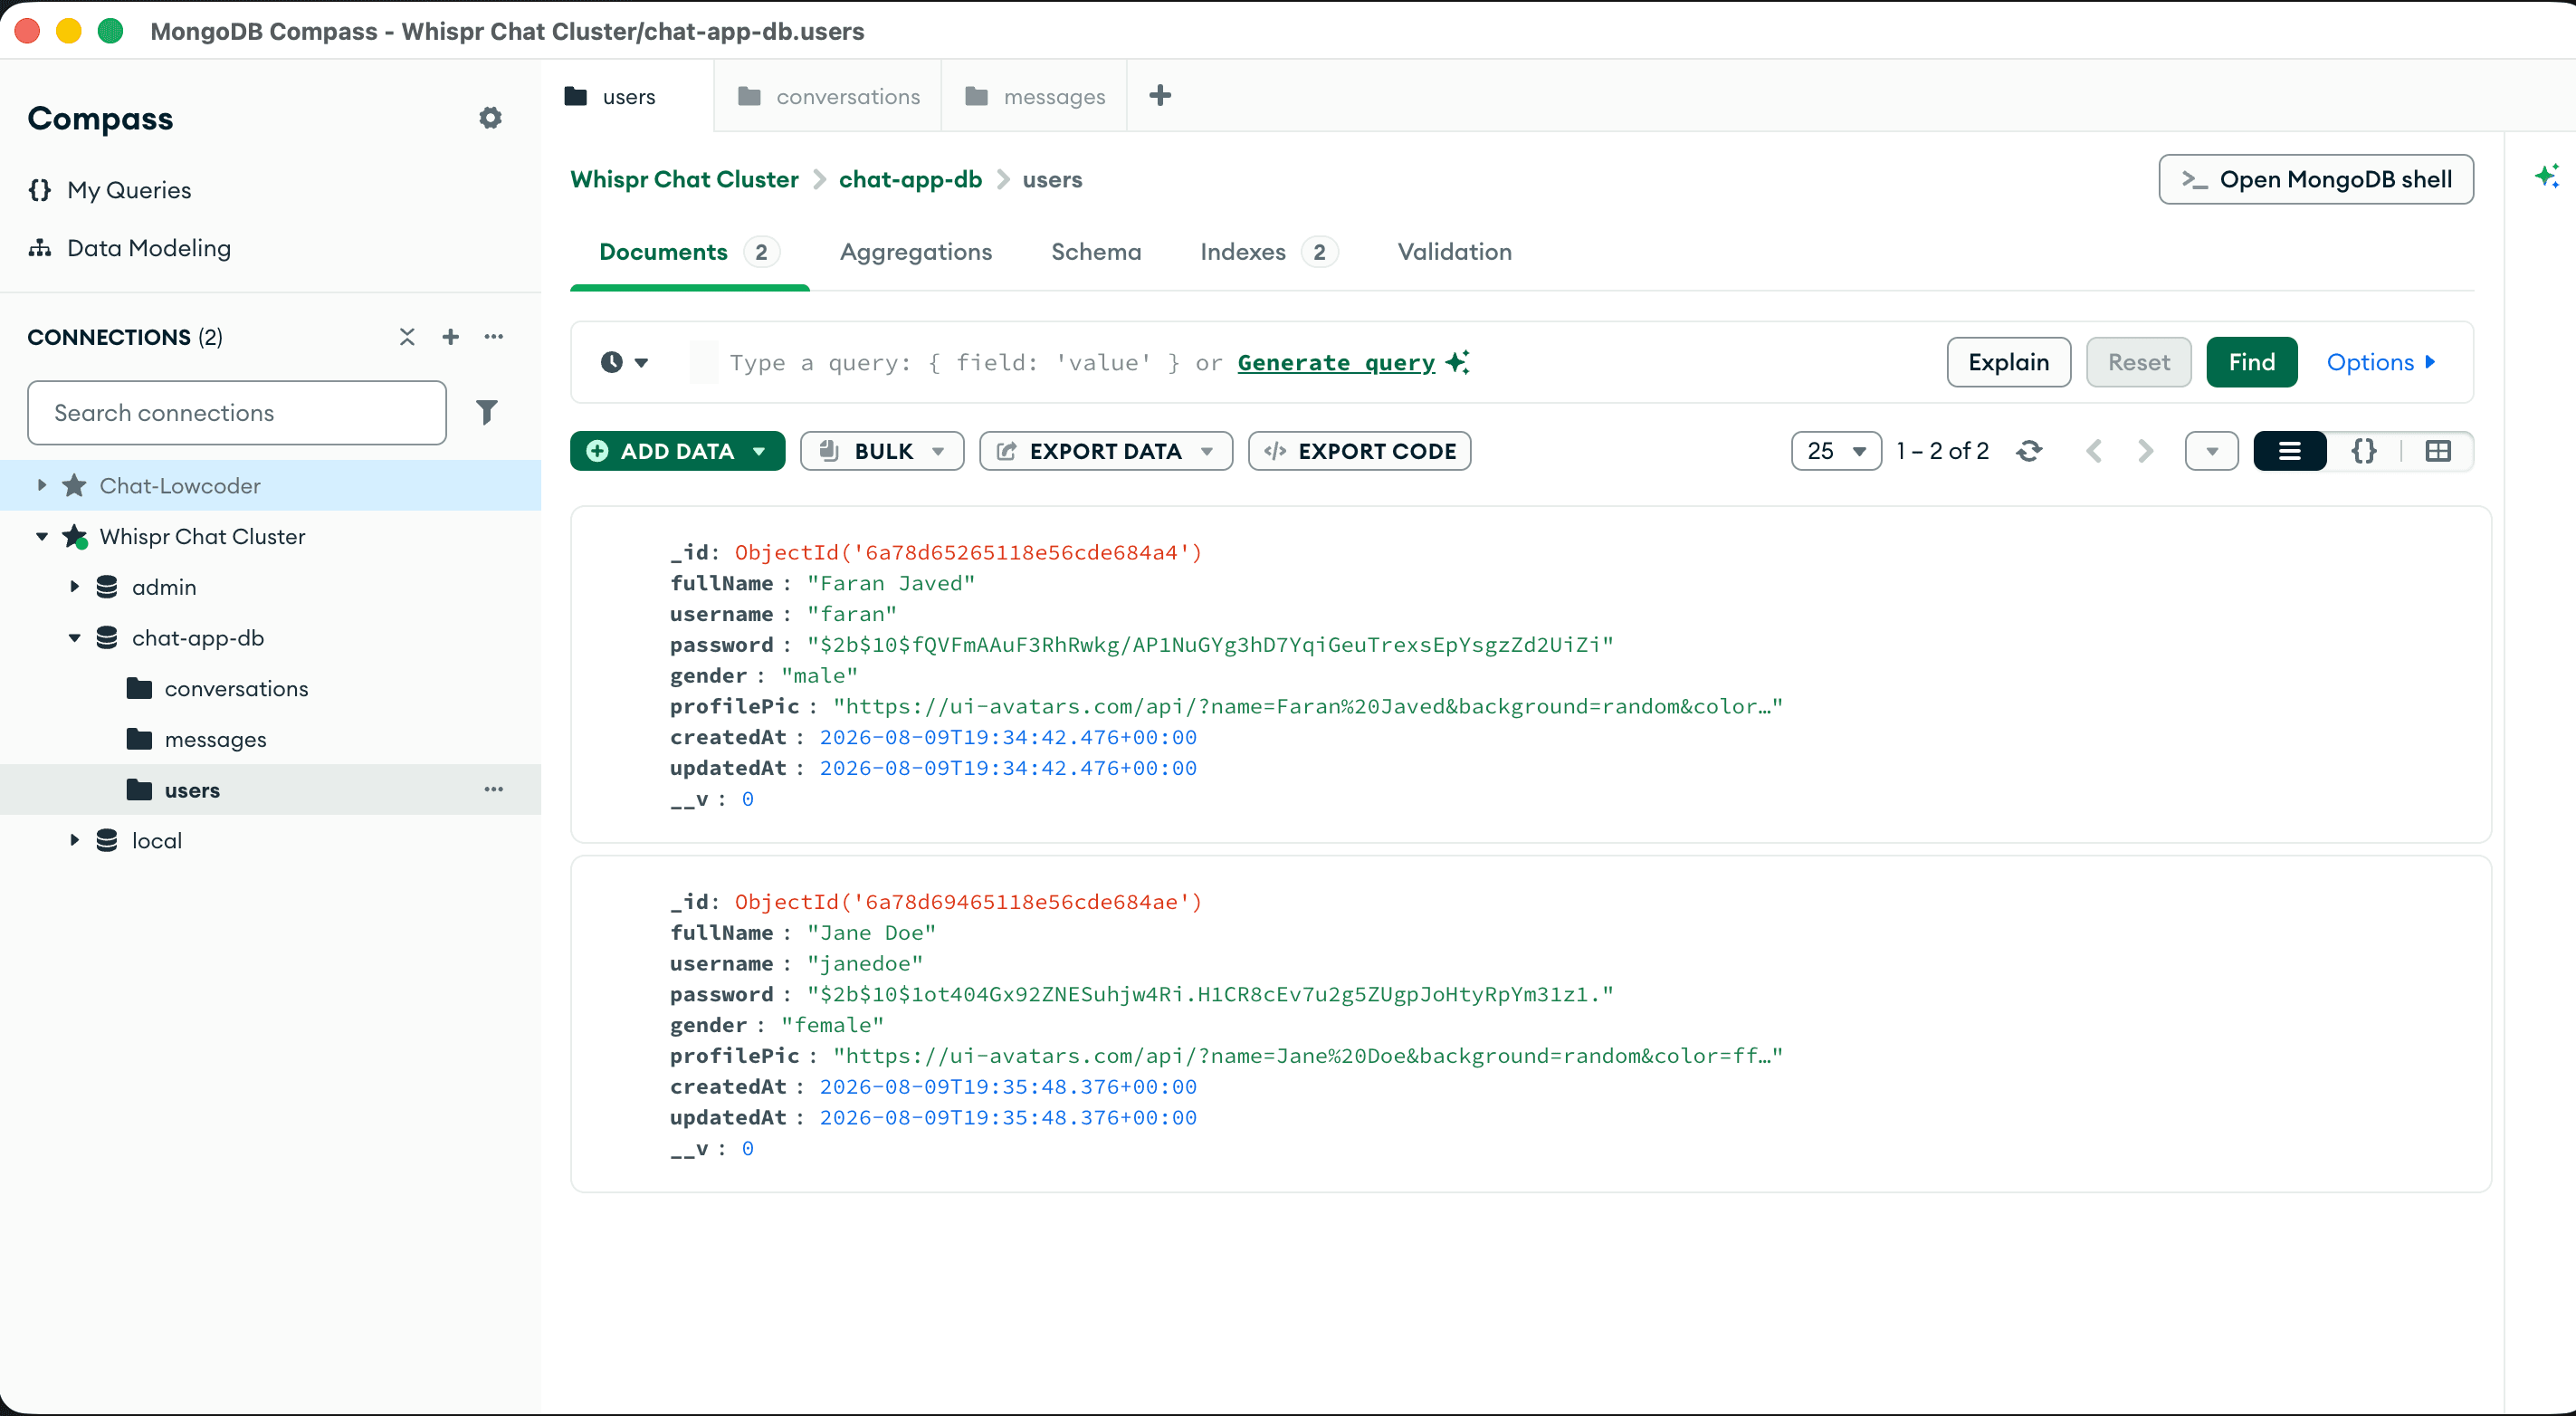2576x1416 pixels.
Task: Run the query with Find
Action: coord(2252,362)
